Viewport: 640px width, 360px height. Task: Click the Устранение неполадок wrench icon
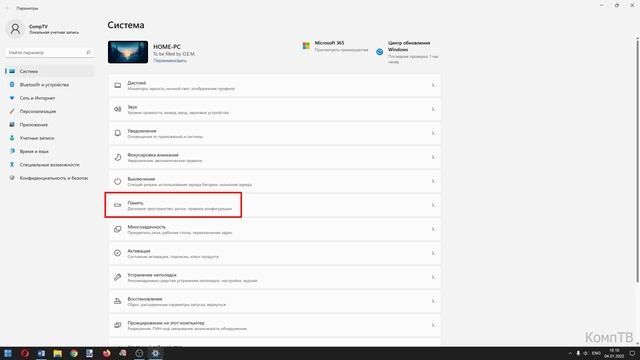[118, 277]
